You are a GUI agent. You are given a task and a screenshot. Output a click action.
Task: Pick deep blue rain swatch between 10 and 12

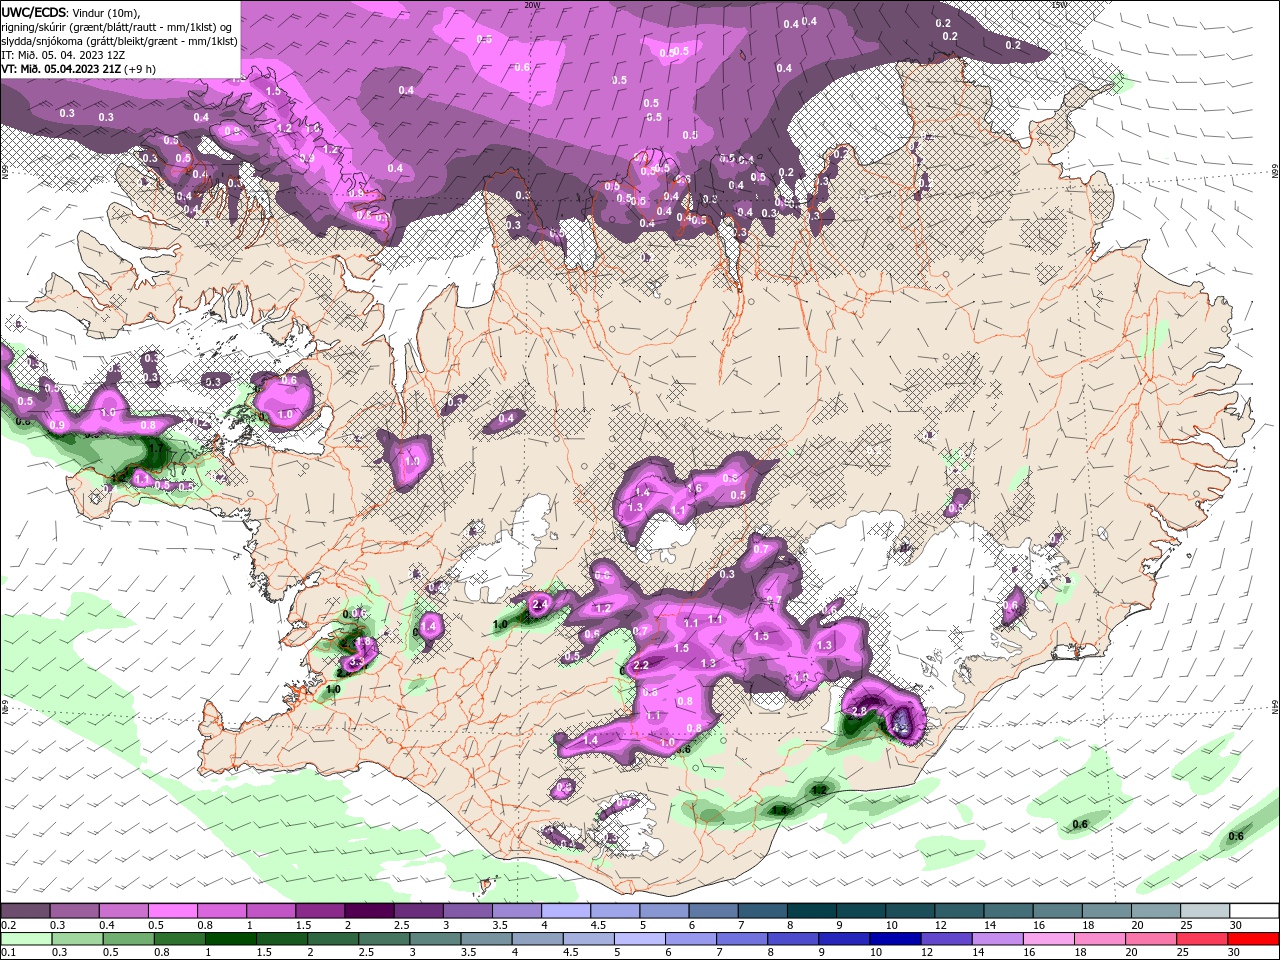pos(896,939)
